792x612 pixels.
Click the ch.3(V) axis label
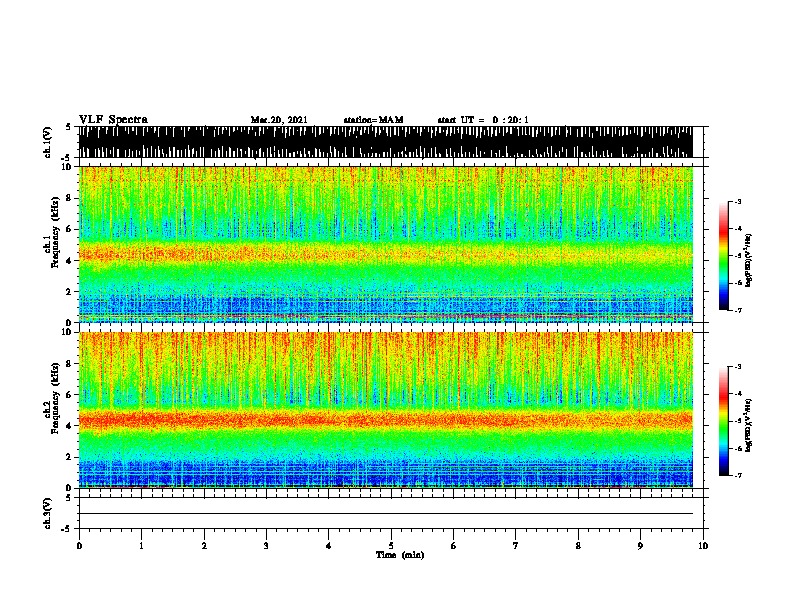click(x=47, y=513)
